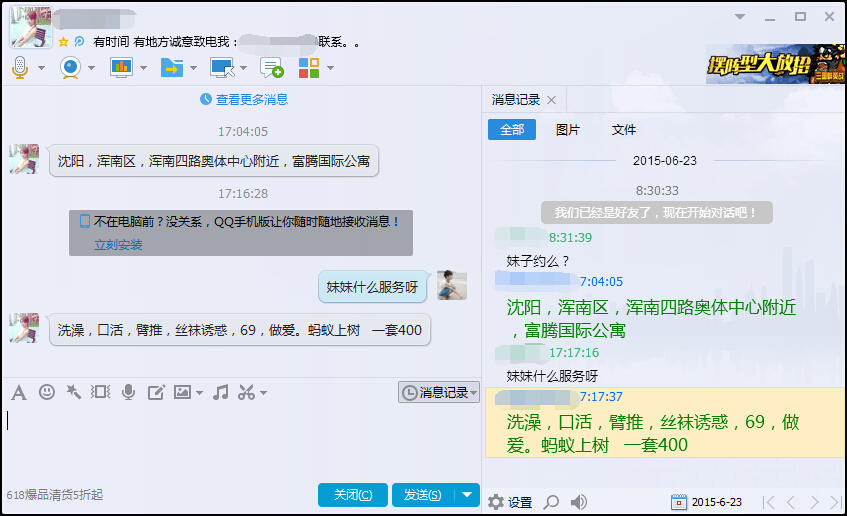Go to previous history page
Image resolution: width=847 pixels, height=516 pixels.
coord(791,502)
